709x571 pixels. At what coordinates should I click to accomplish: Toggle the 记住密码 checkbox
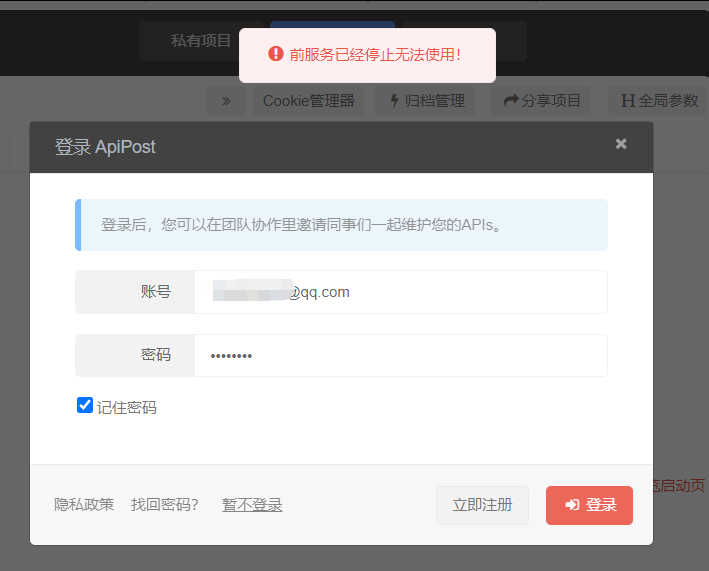pos(85,405)
